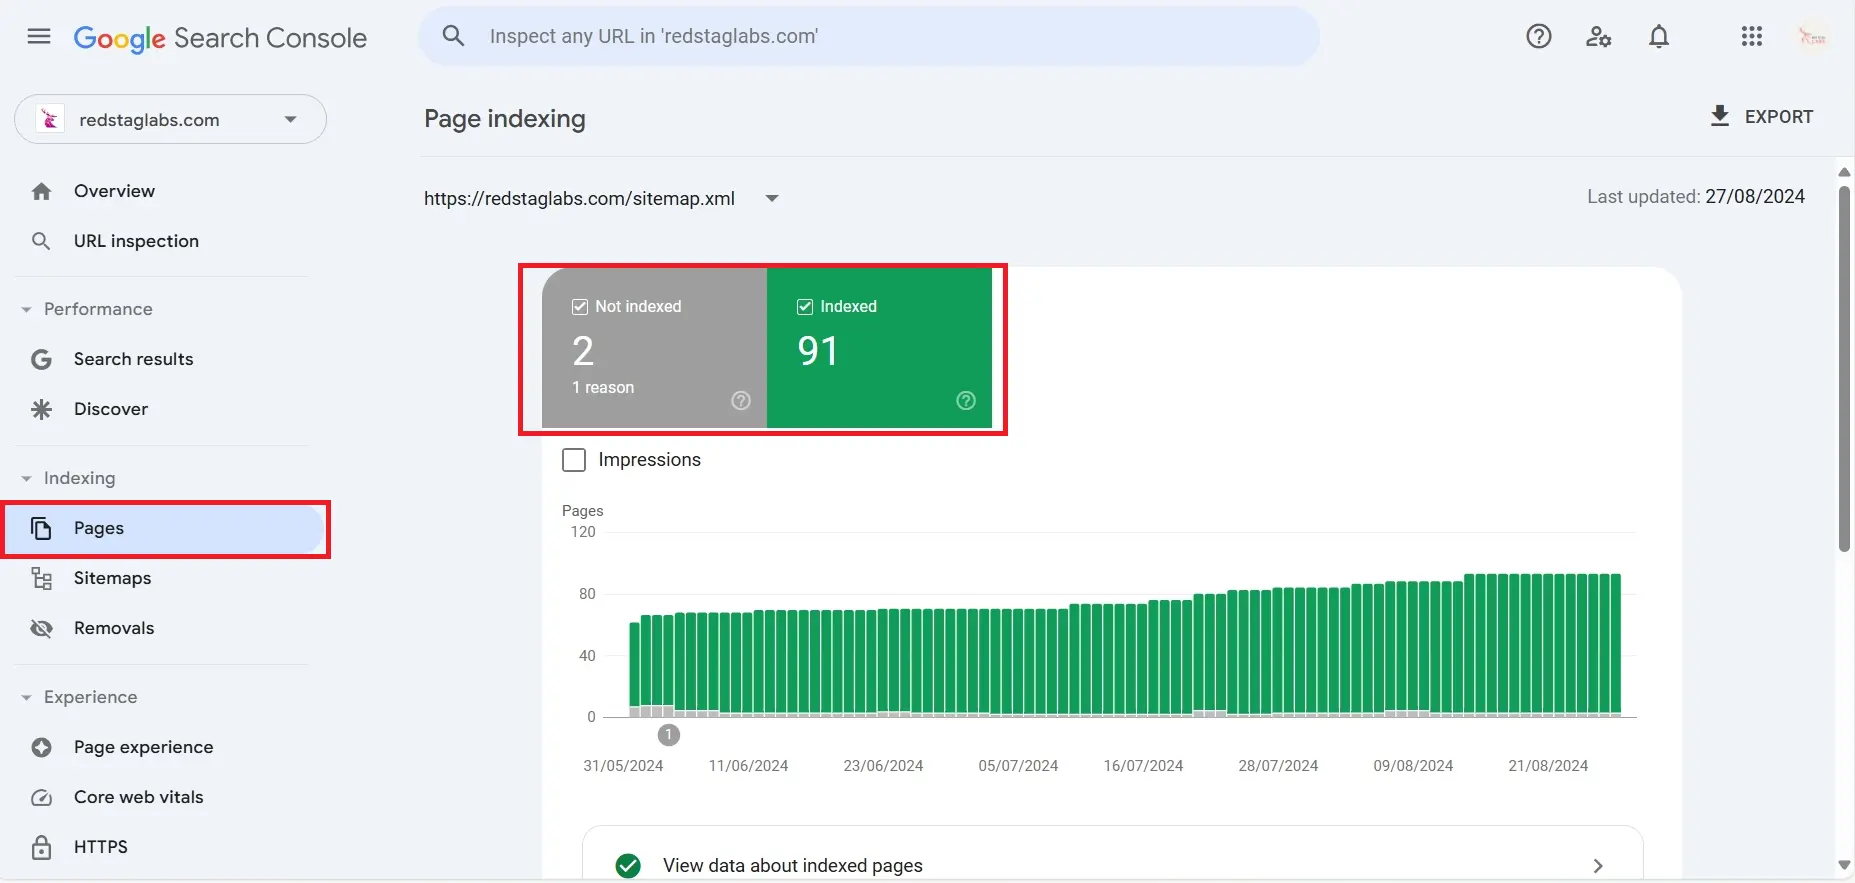Screen dimensions: 1855x883
Task: Open the Google apps grid
Action: coord(1751,37)
